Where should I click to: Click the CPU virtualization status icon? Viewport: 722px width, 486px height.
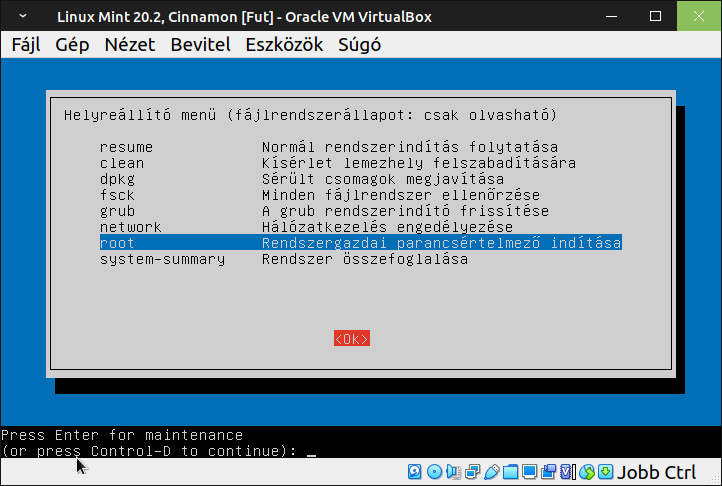[568, 472]
